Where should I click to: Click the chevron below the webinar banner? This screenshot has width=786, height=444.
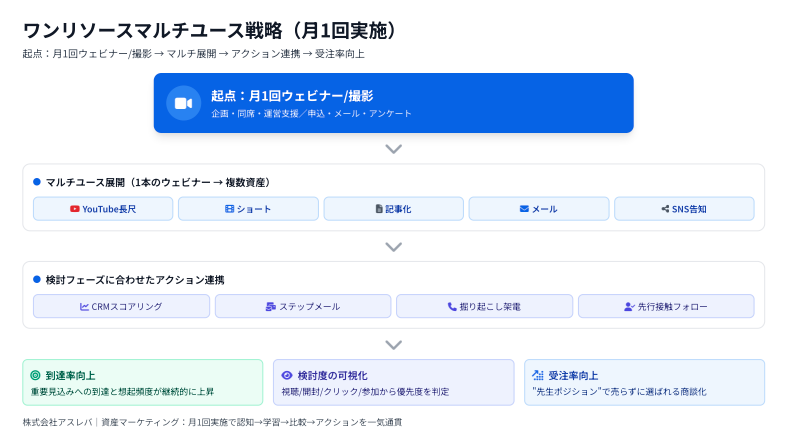(x=393, y=149)
